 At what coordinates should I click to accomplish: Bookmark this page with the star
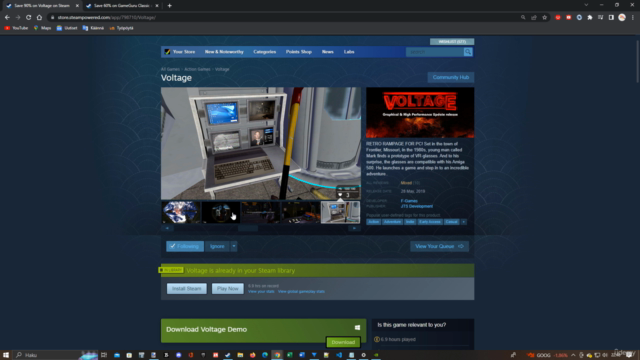(x=544, y=18)
